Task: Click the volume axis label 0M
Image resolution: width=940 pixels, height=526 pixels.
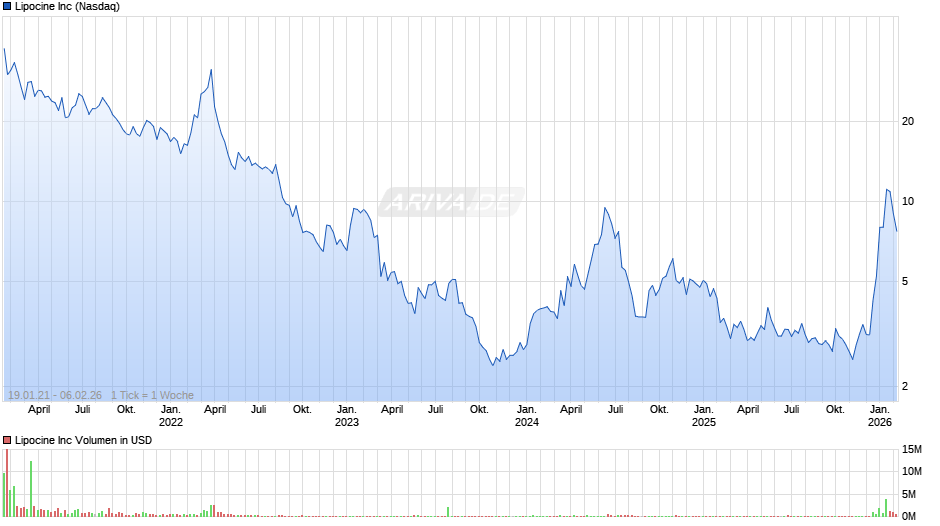Action: coord(909,516)
